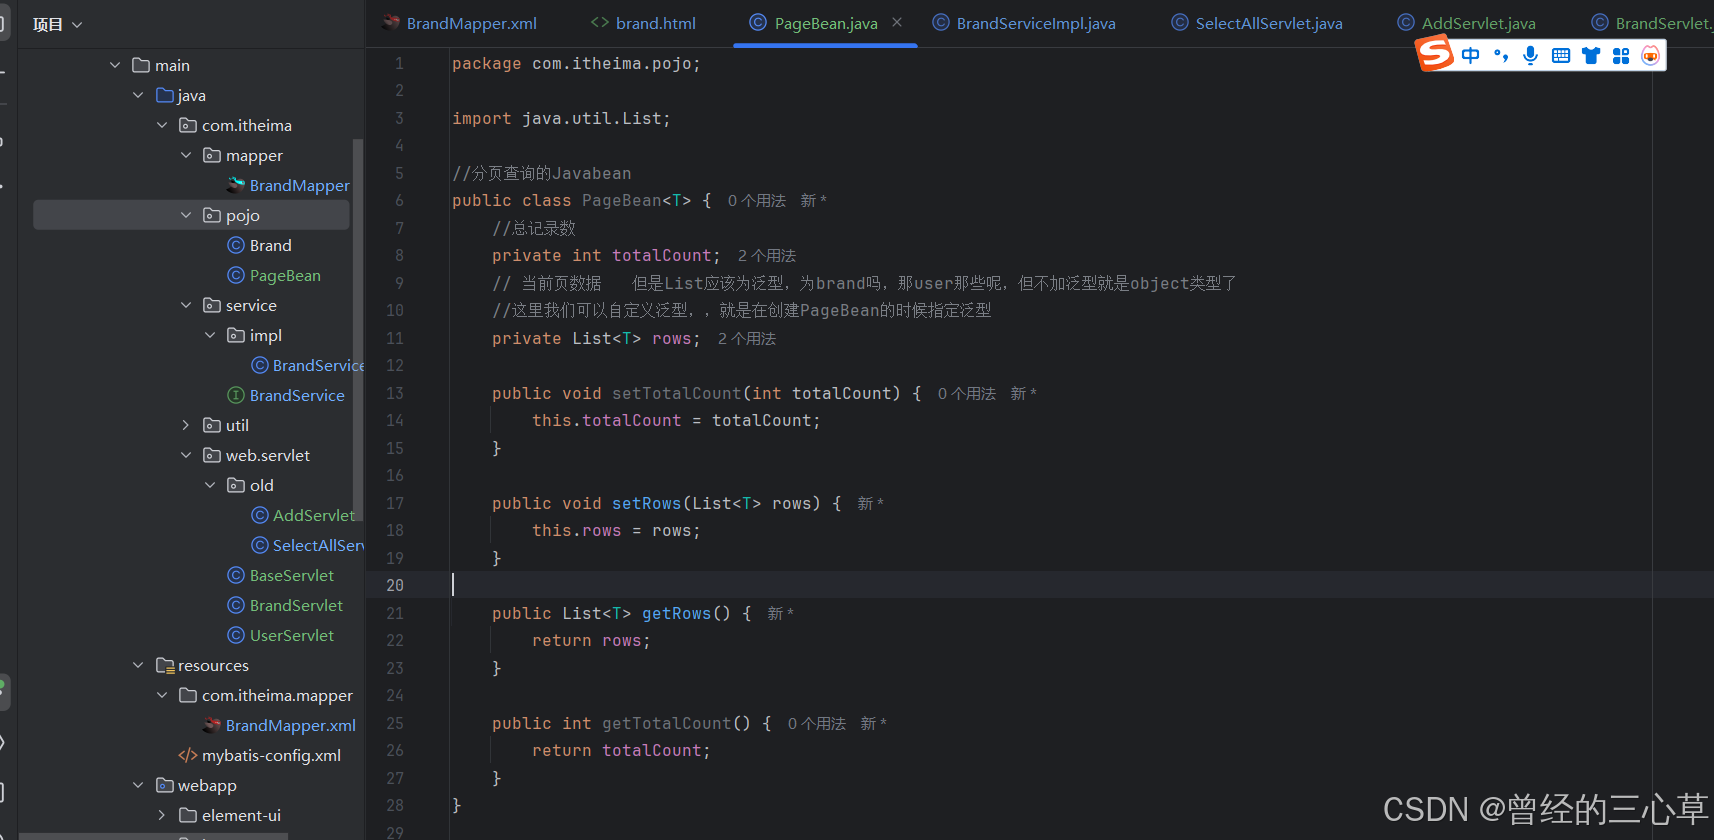The width and height of the screenshot is (1714, 840).
Task: Click the file icon of BrandMapper.xml in resources
Action: (212, 725)
